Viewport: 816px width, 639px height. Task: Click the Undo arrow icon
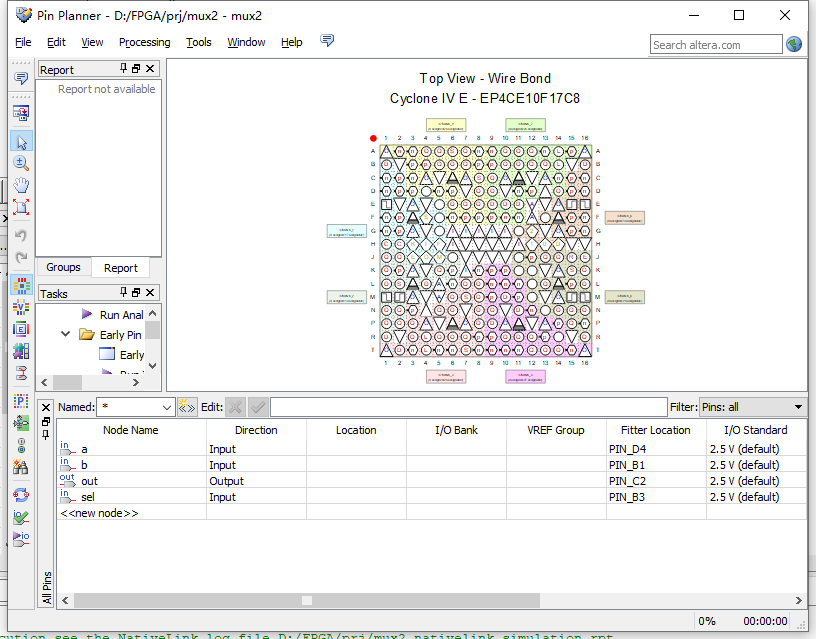point(21,236)
